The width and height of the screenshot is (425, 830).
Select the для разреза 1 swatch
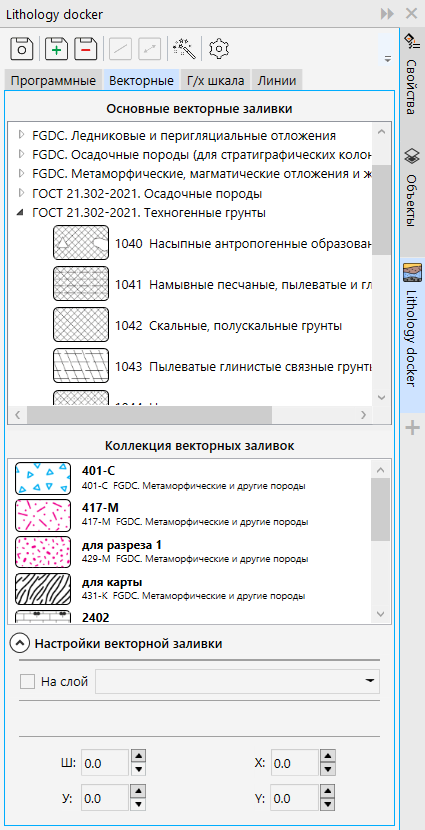tap(43, 552)
